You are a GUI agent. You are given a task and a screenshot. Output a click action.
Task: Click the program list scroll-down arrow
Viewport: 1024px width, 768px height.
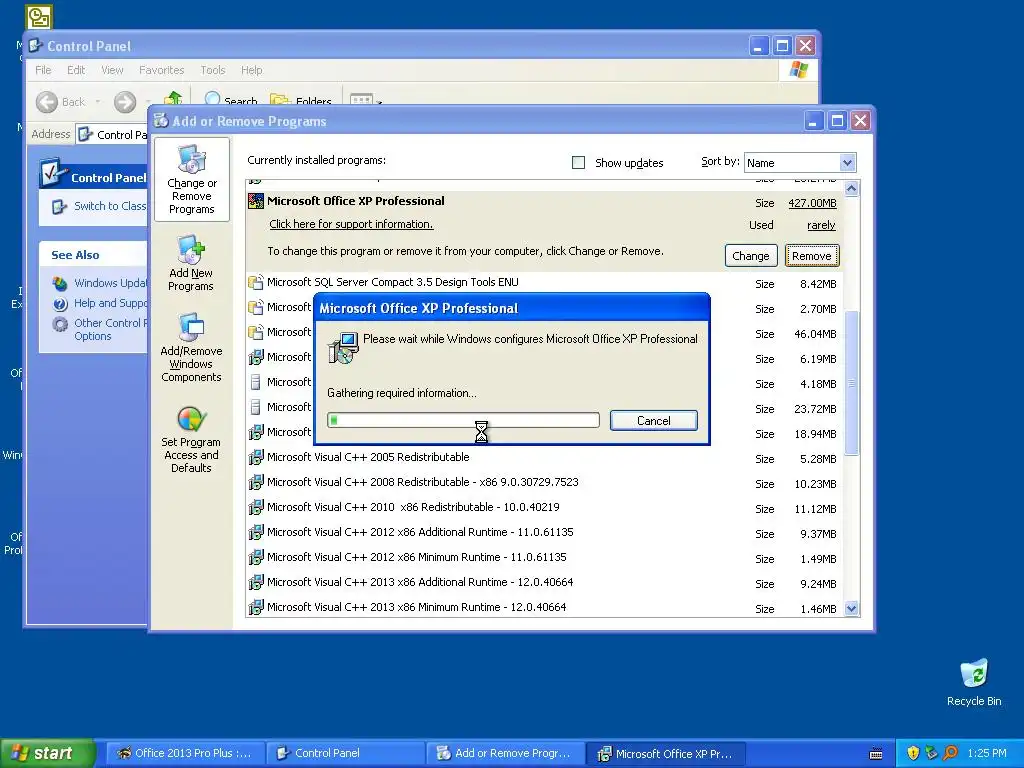pos(852,609)
